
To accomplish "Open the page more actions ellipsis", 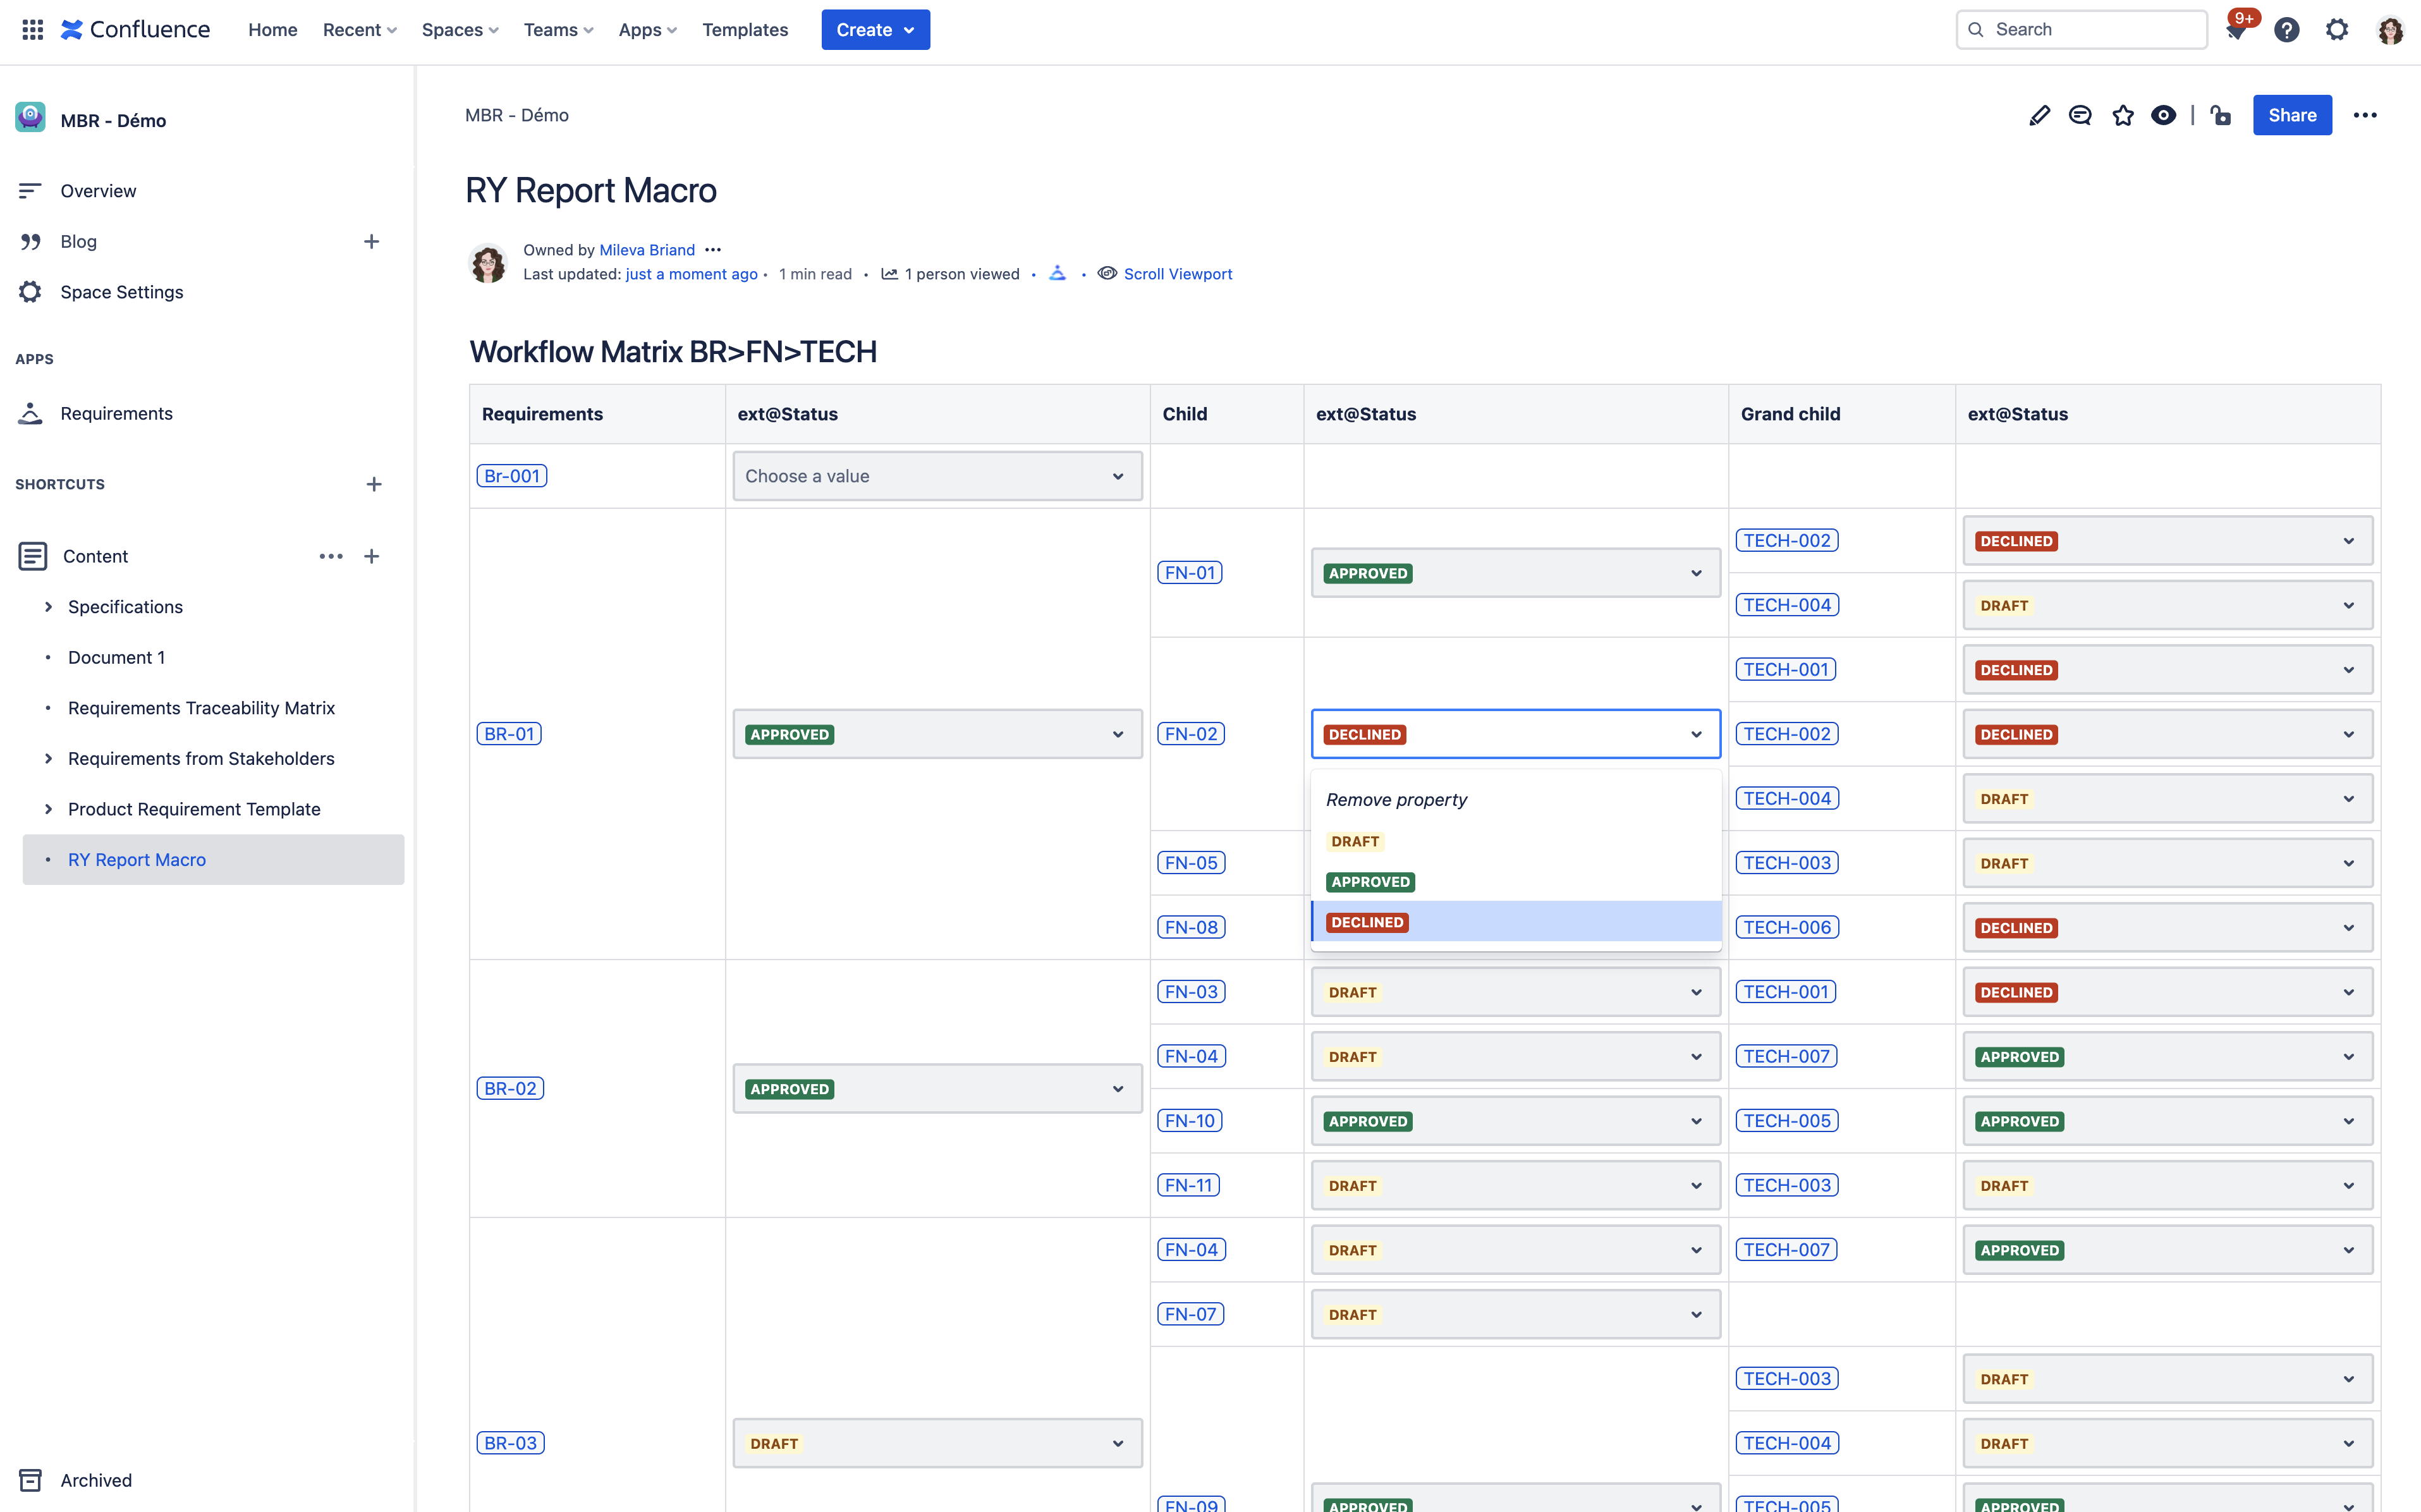I will tap(2364, 115).
